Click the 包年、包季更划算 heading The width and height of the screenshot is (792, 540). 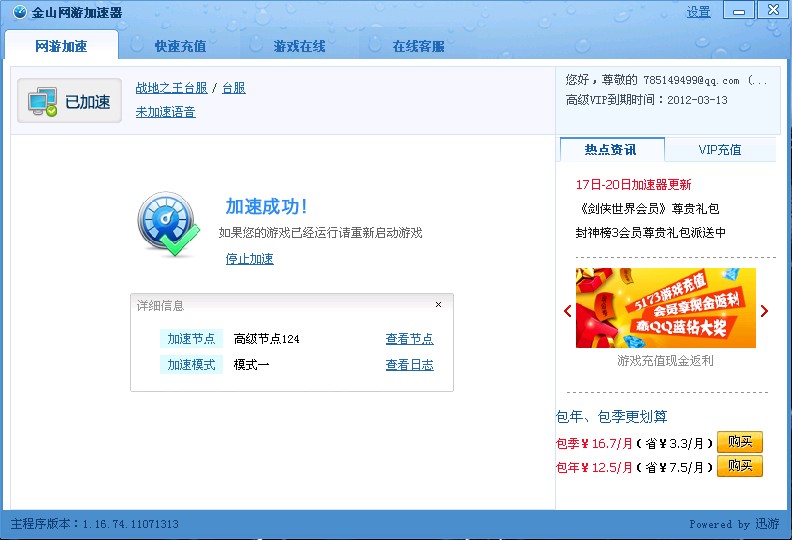[x=611, y=417]
